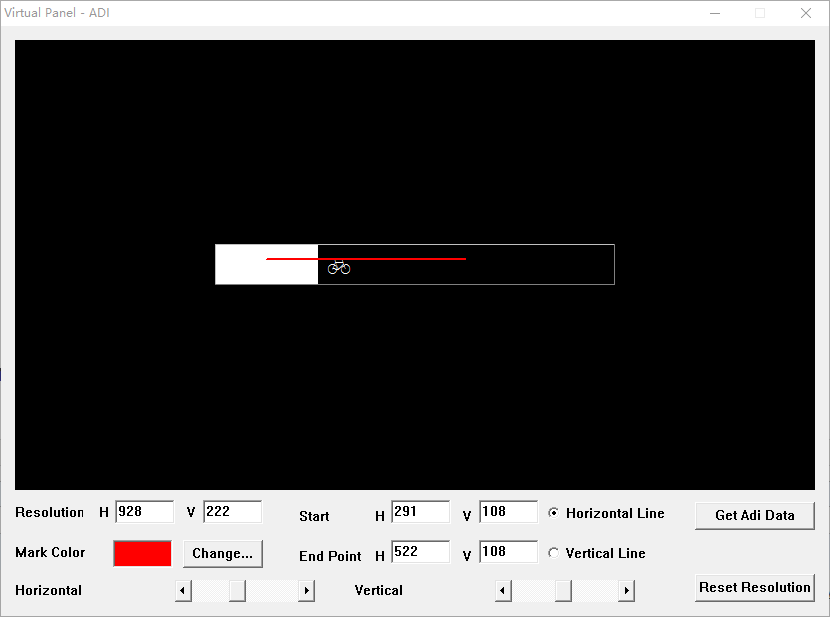Click the End Point H input field
The height and width of the screenshot is (617, 830).
[x=421, y=552]
